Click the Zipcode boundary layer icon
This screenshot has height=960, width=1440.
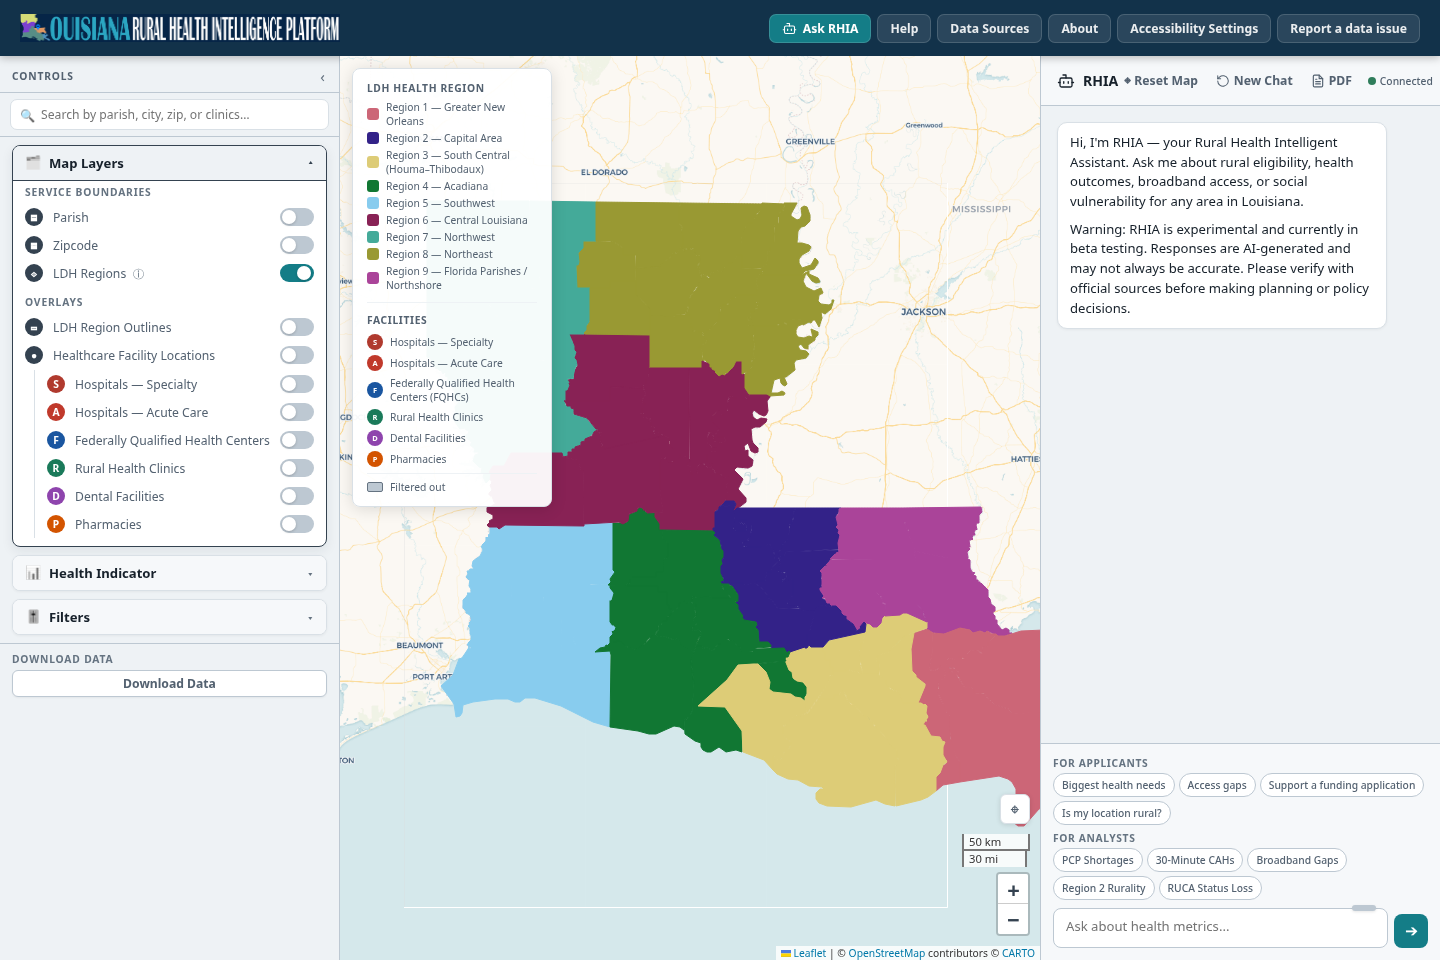(34, 245)
